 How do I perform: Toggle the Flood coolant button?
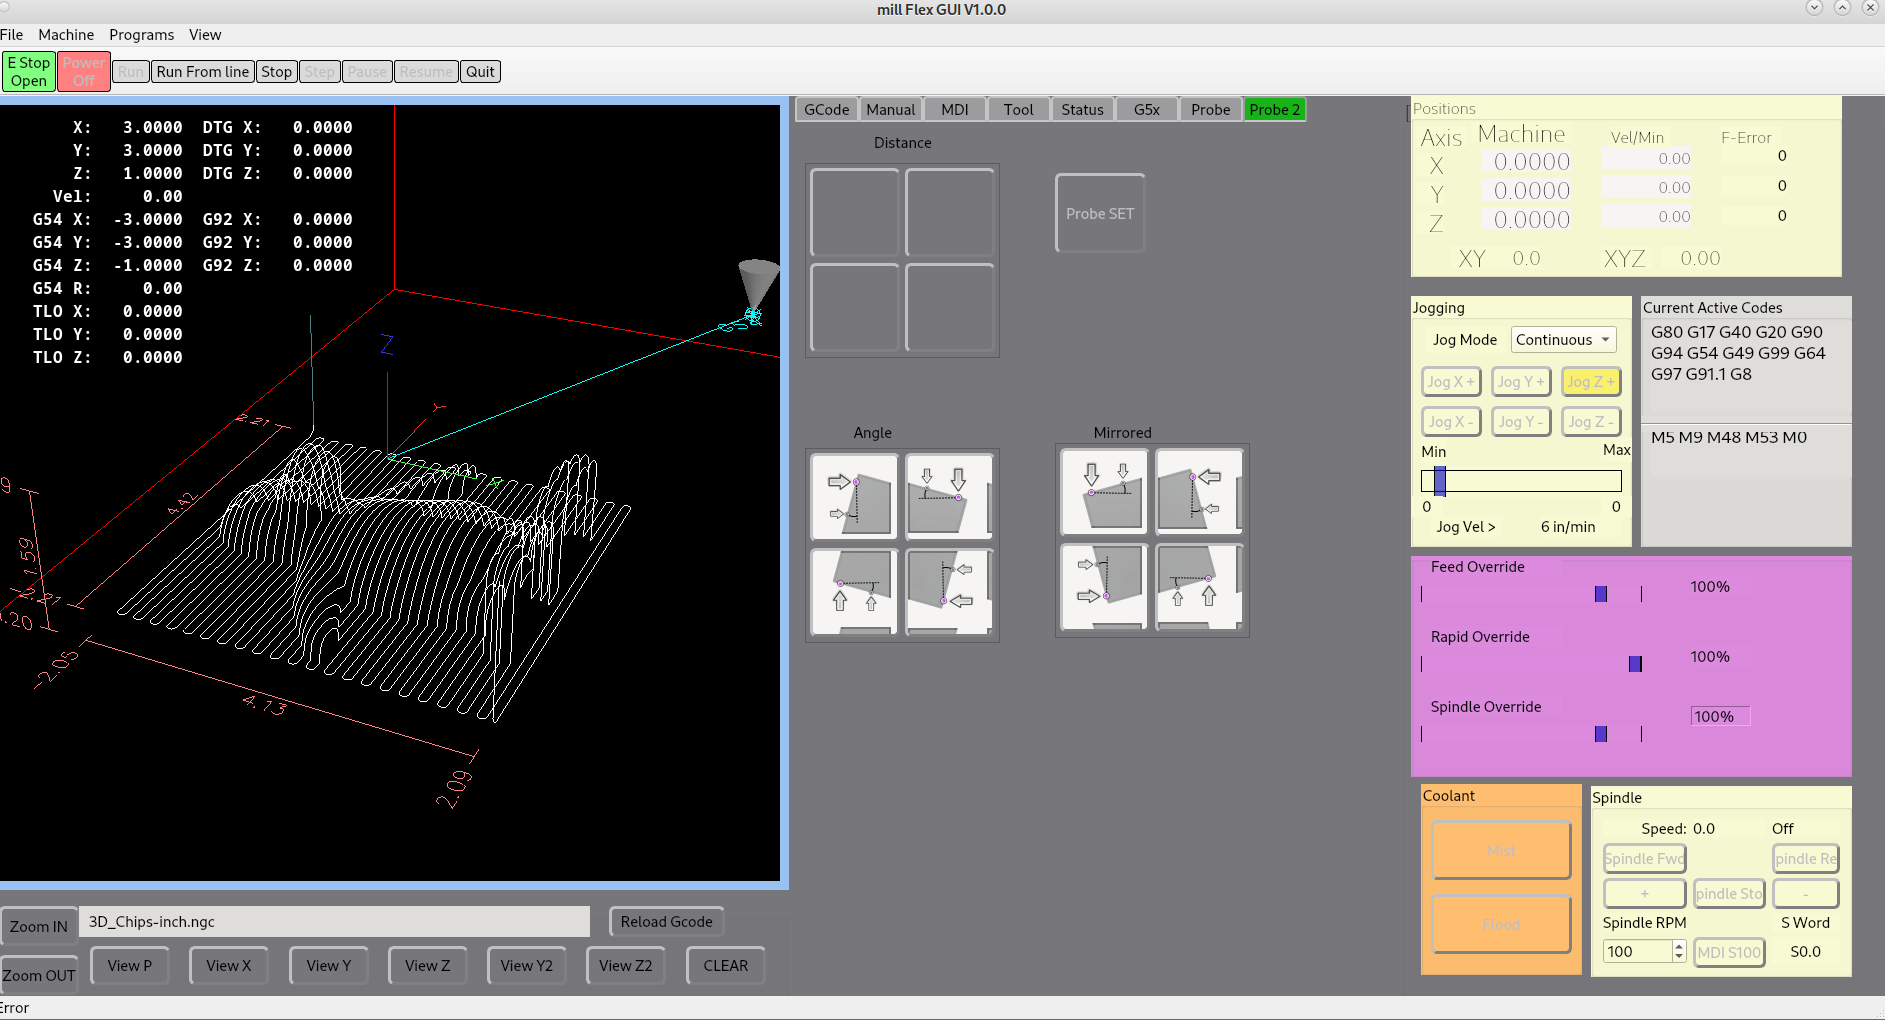tap(1501, 924)
